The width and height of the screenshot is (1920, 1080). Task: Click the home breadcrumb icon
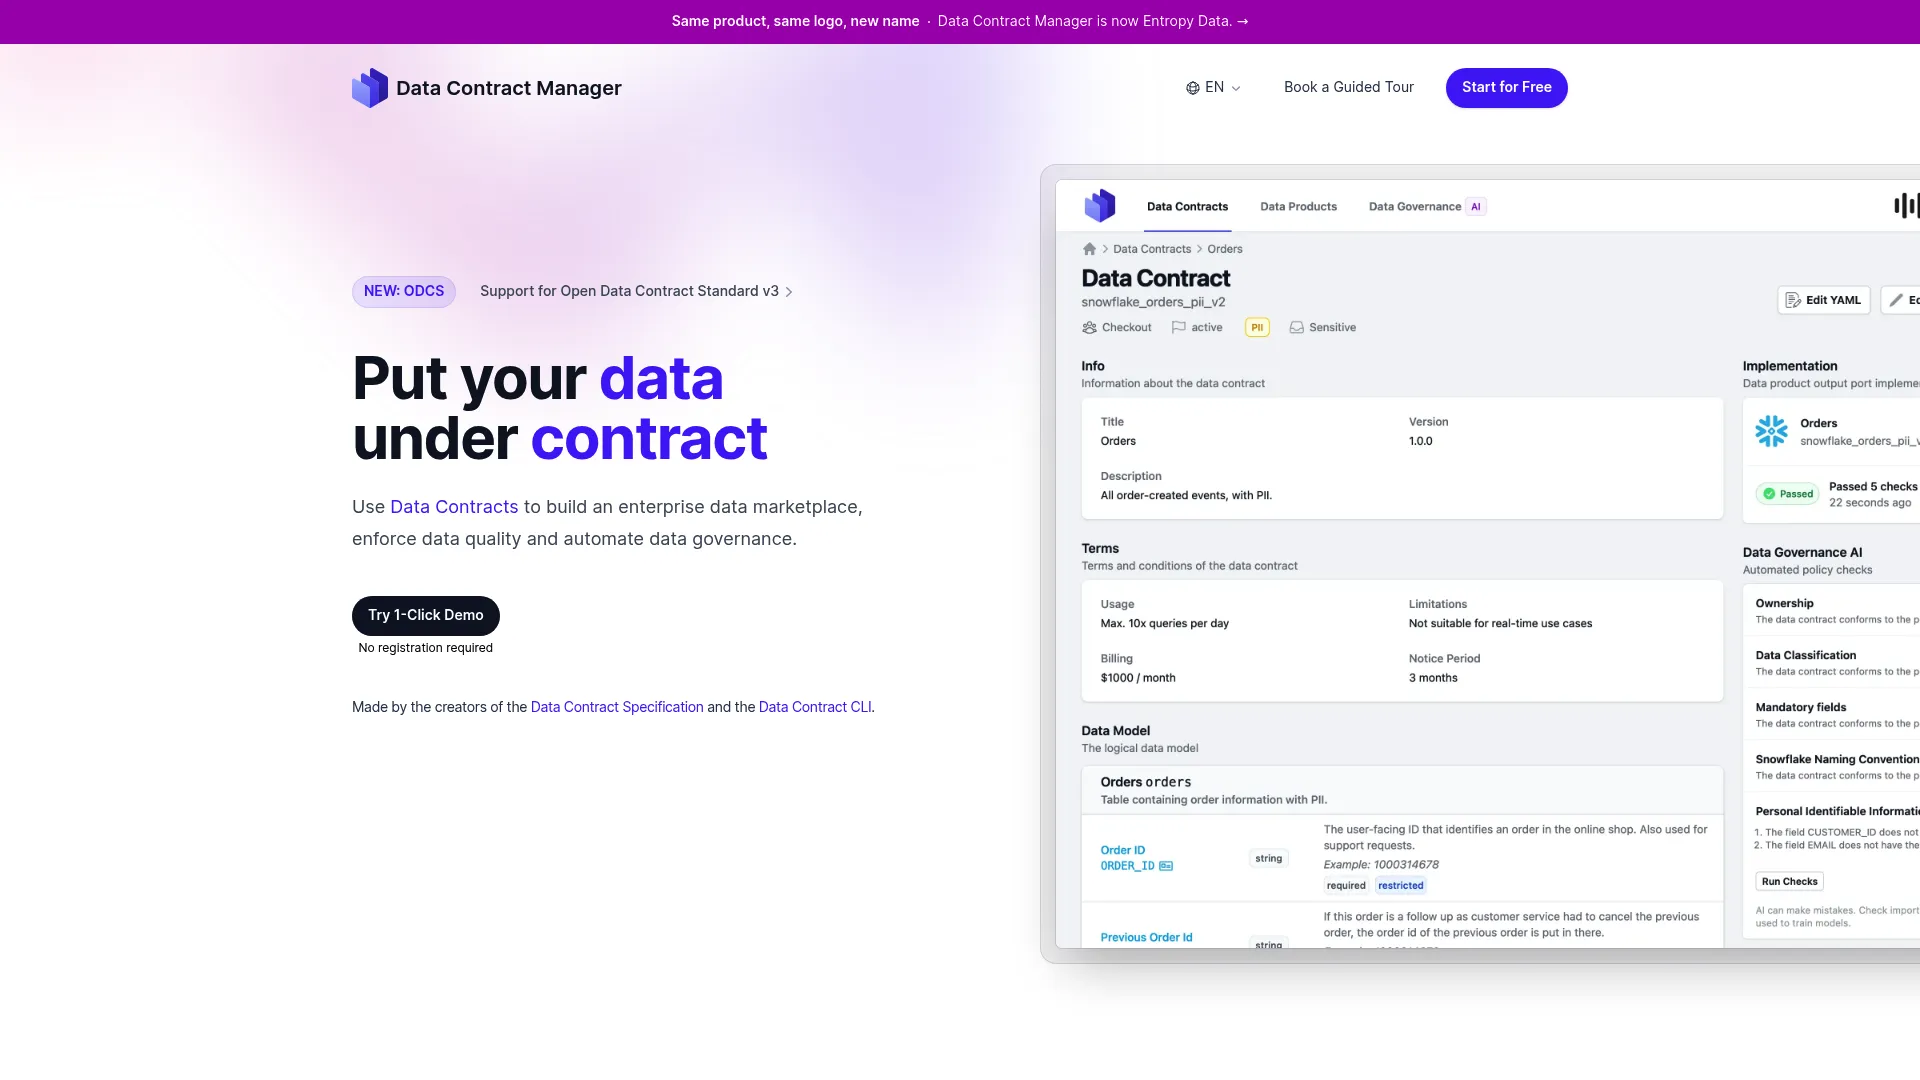pos(1089,249)
